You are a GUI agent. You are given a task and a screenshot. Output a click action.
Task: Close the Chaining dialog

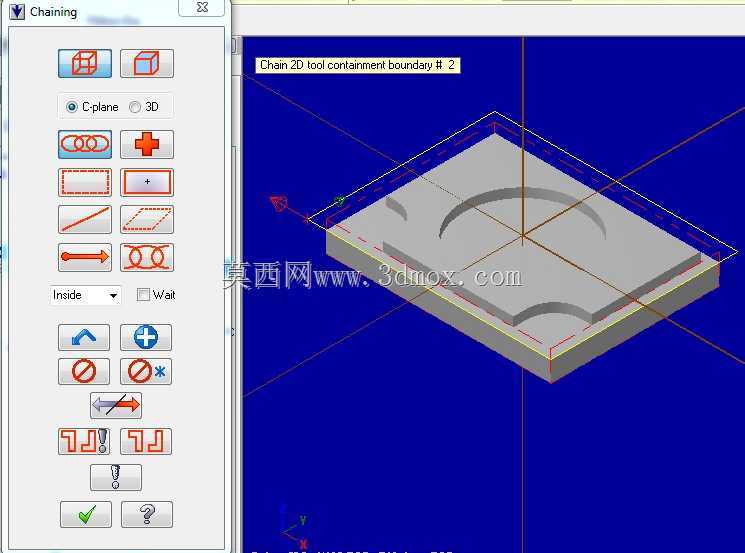pos(202,8)
